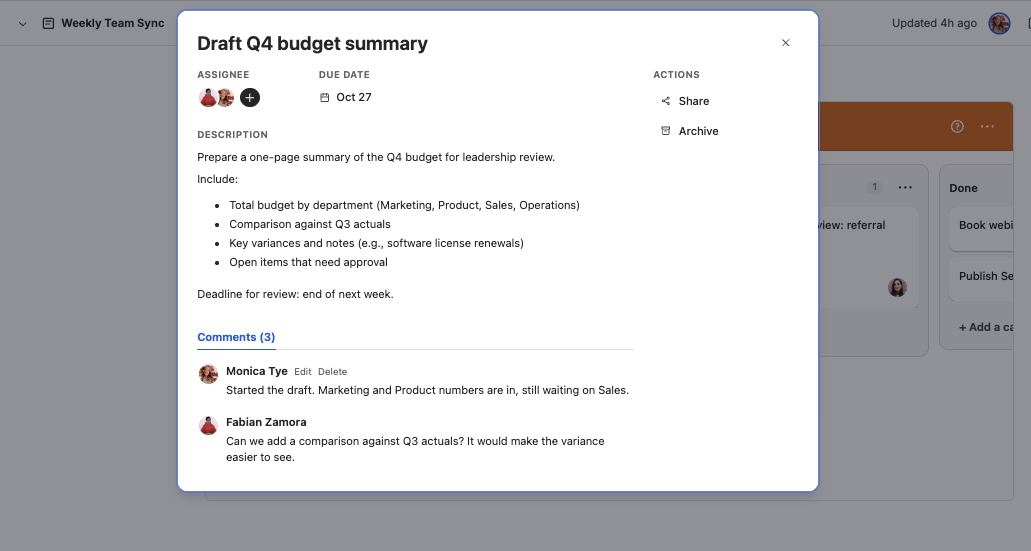
Task: Click the Share action label
Action: [x=694, y=101]
